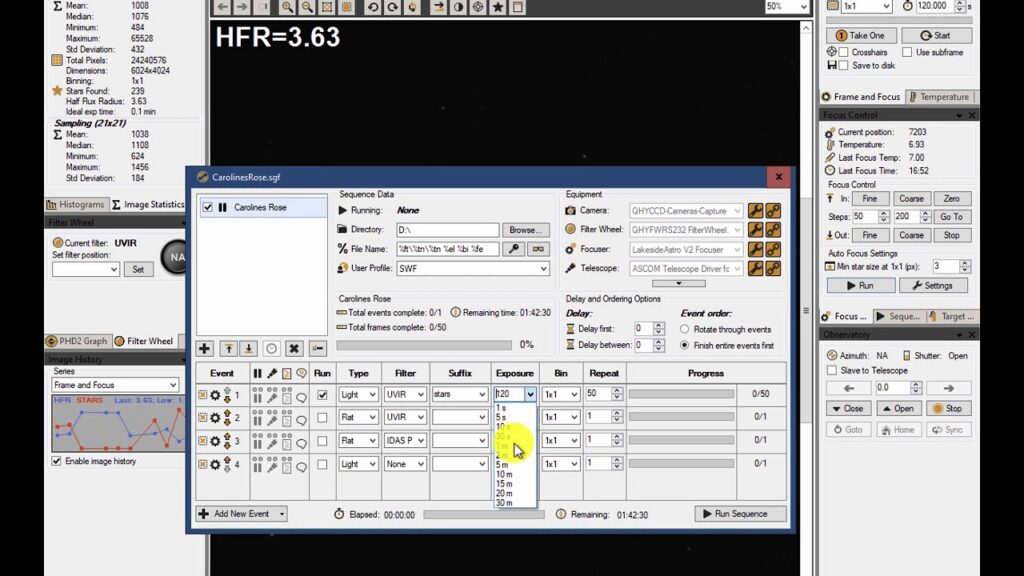Choose 30 m from the exposure list

click(504, 503)
